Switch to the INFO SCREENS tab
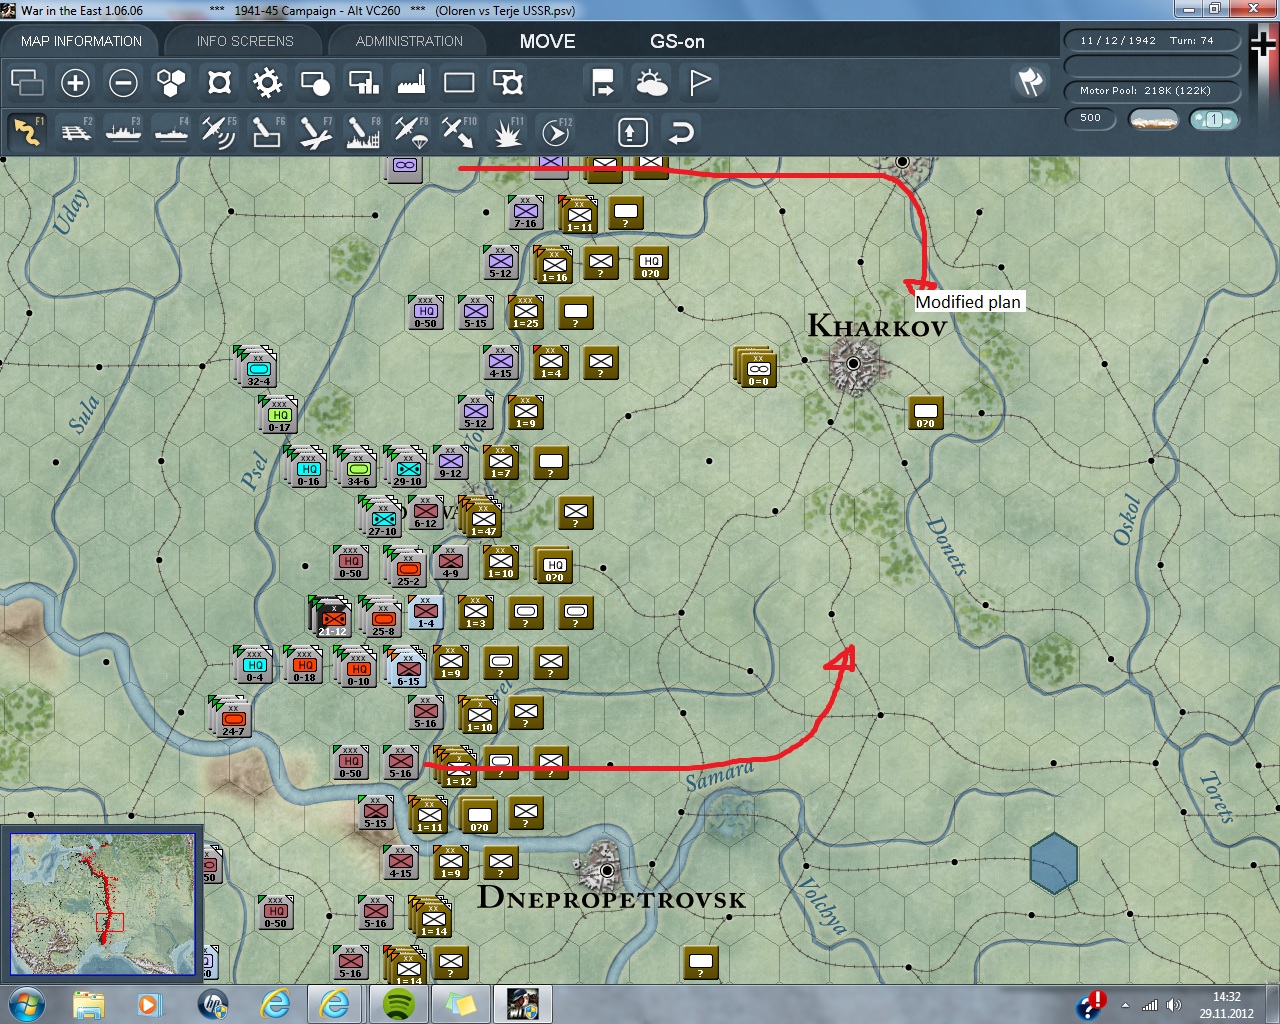The width and height of the screenshot is (1280, 1024). click(x=245, y=41)
